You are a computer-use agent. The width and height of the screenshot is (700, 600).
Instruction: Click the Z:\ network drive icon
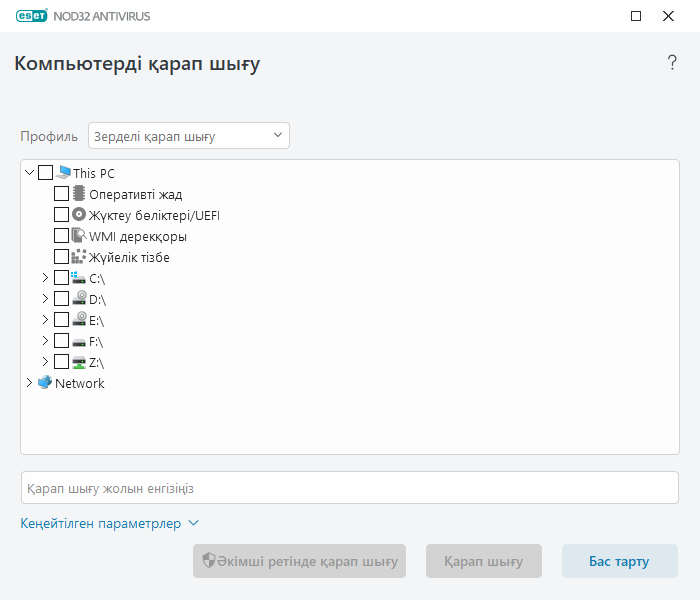click(x=79, y=362)
